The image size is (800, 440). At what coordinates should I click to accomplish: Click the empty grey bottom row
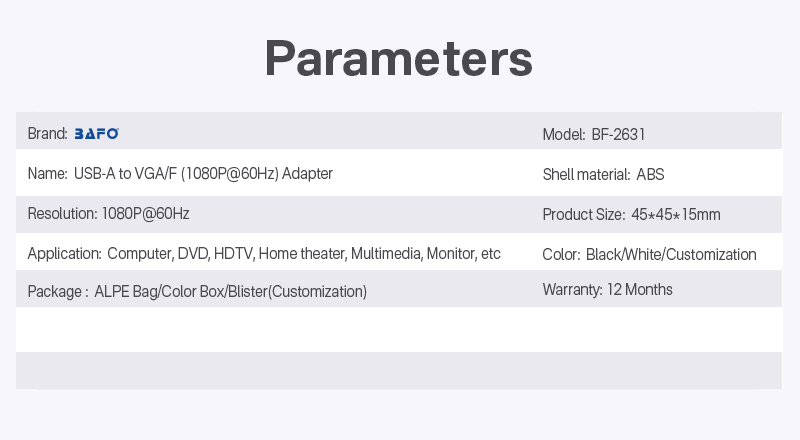click(x=399, y=371)
